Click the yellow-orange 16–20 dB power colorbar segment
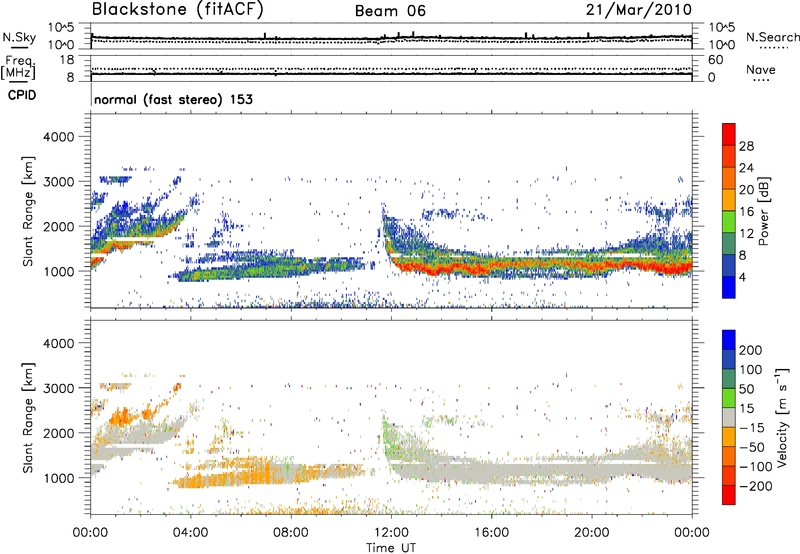The height and width of the screenshot is (554, 800). pos(729,200)
